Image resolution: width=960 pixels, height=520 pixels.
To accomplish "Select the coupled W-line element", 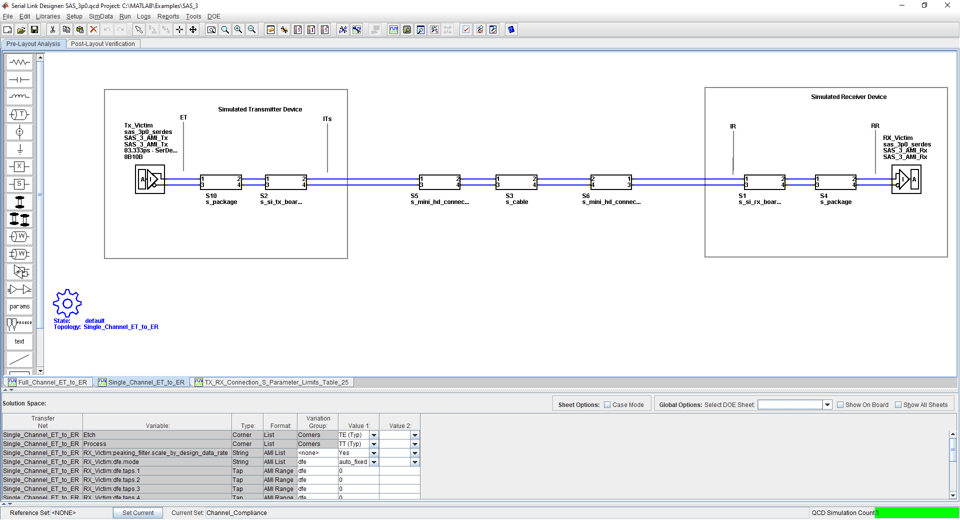I will click(x=20, y=254).
